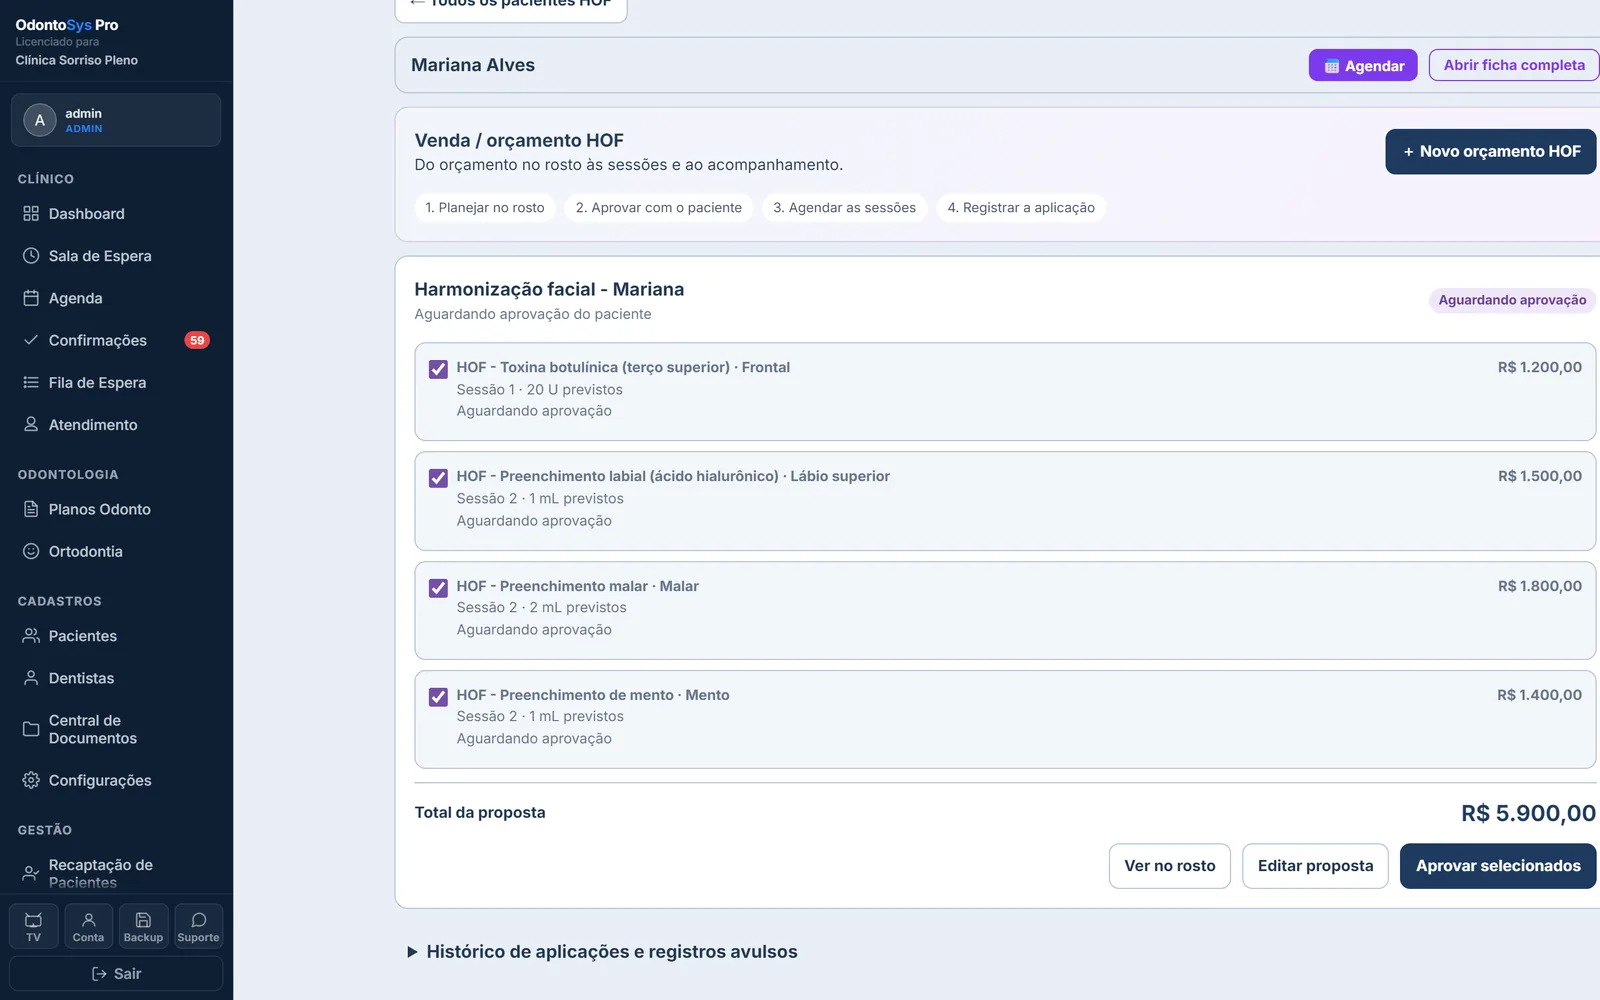
Task: Open Central de Documentos folder icon
Action: pyautogui.click(x=31, y=729)
